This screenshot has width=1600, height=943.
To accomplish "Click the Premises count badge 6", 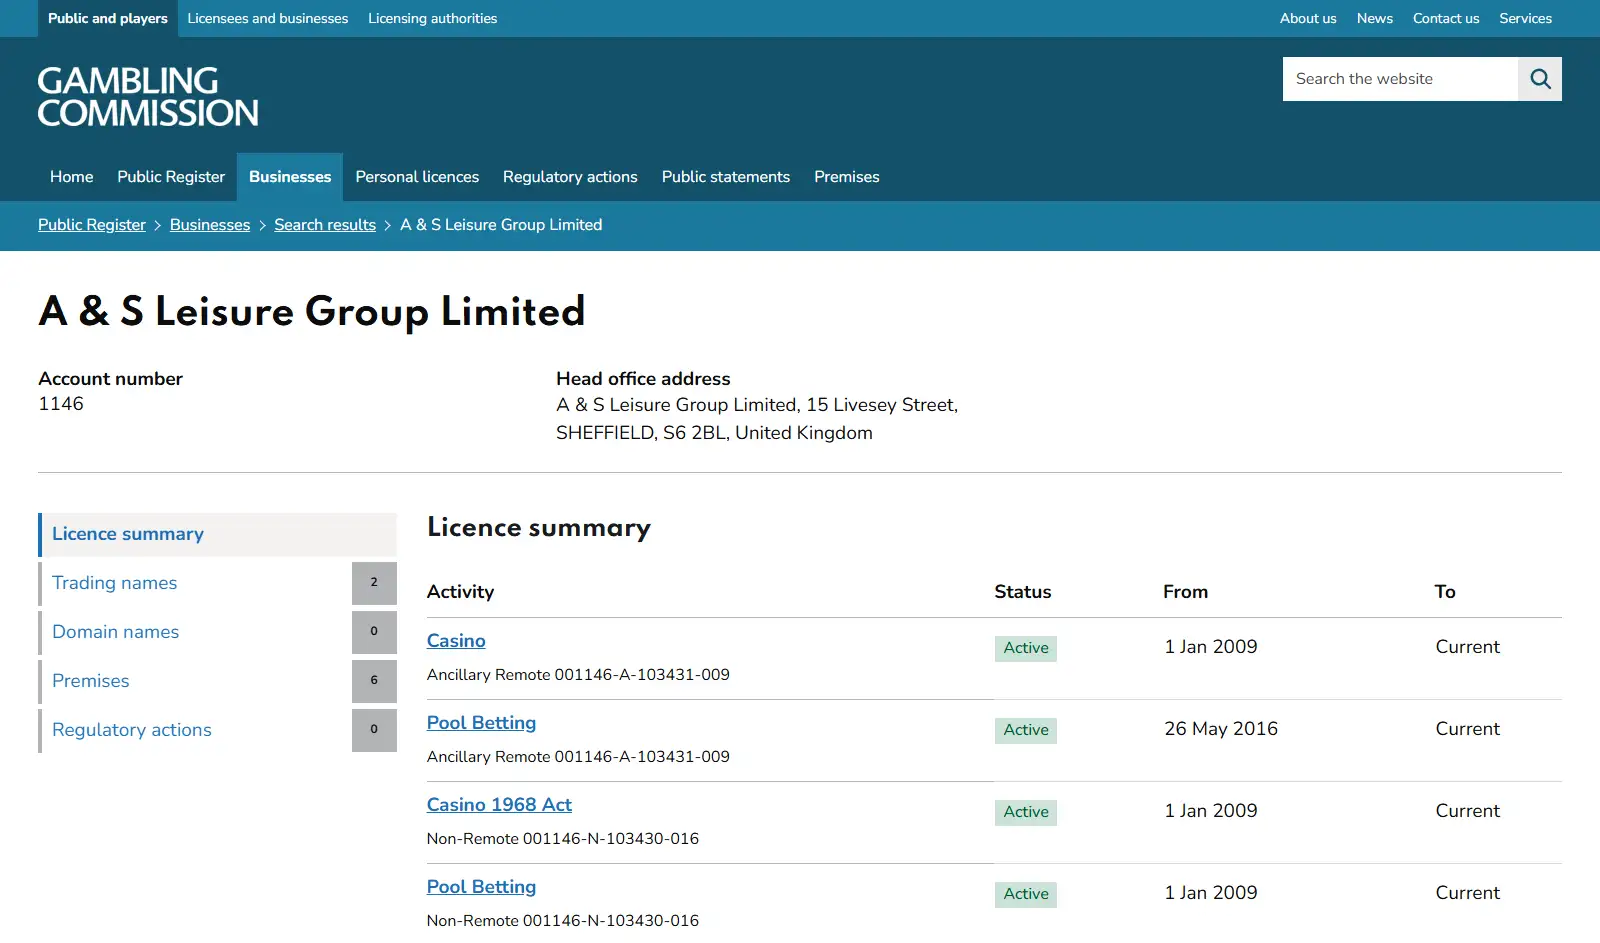I will point(374,681).
